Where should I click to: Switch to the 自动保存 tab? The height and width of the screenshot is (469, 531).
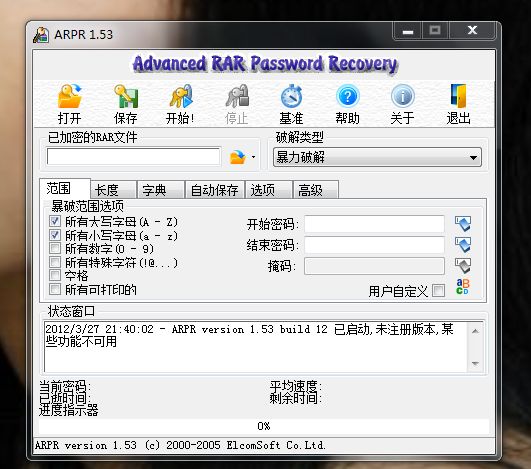[x=215, y=190]
